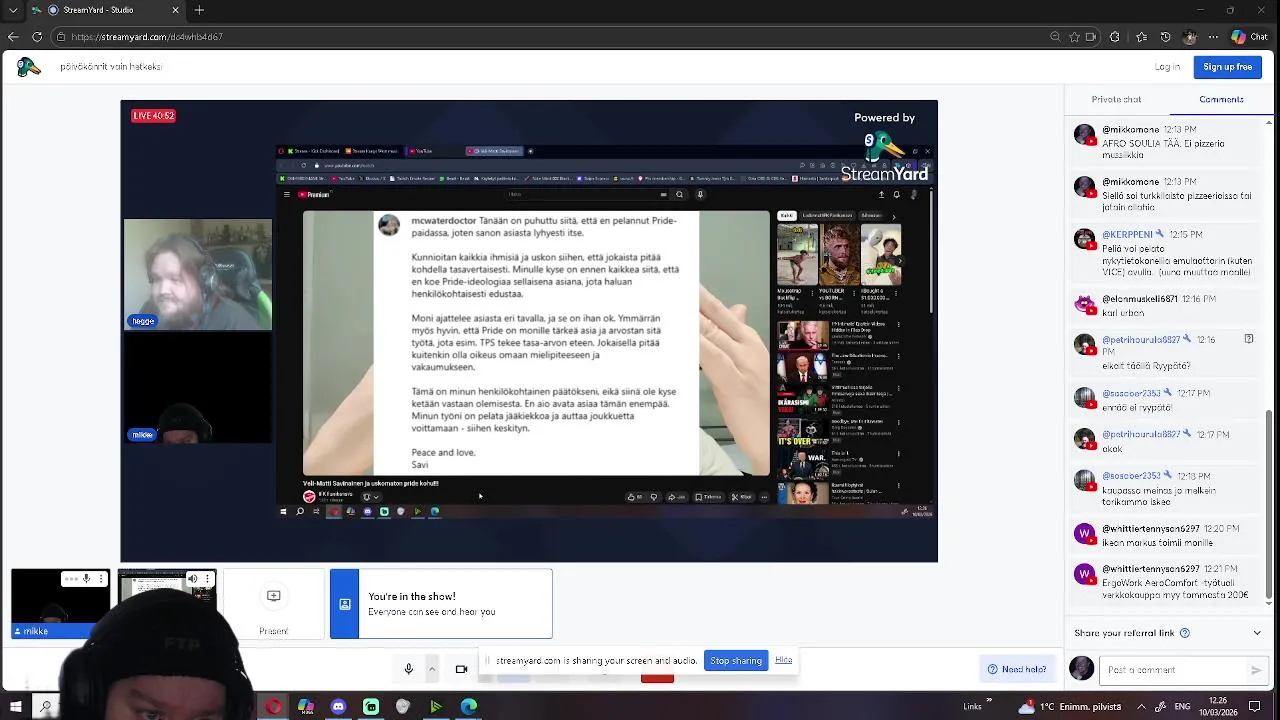Viewport: 1280px width, 720px height.
Task: Click the Present screen-share tile
Action: coord(273,604)
